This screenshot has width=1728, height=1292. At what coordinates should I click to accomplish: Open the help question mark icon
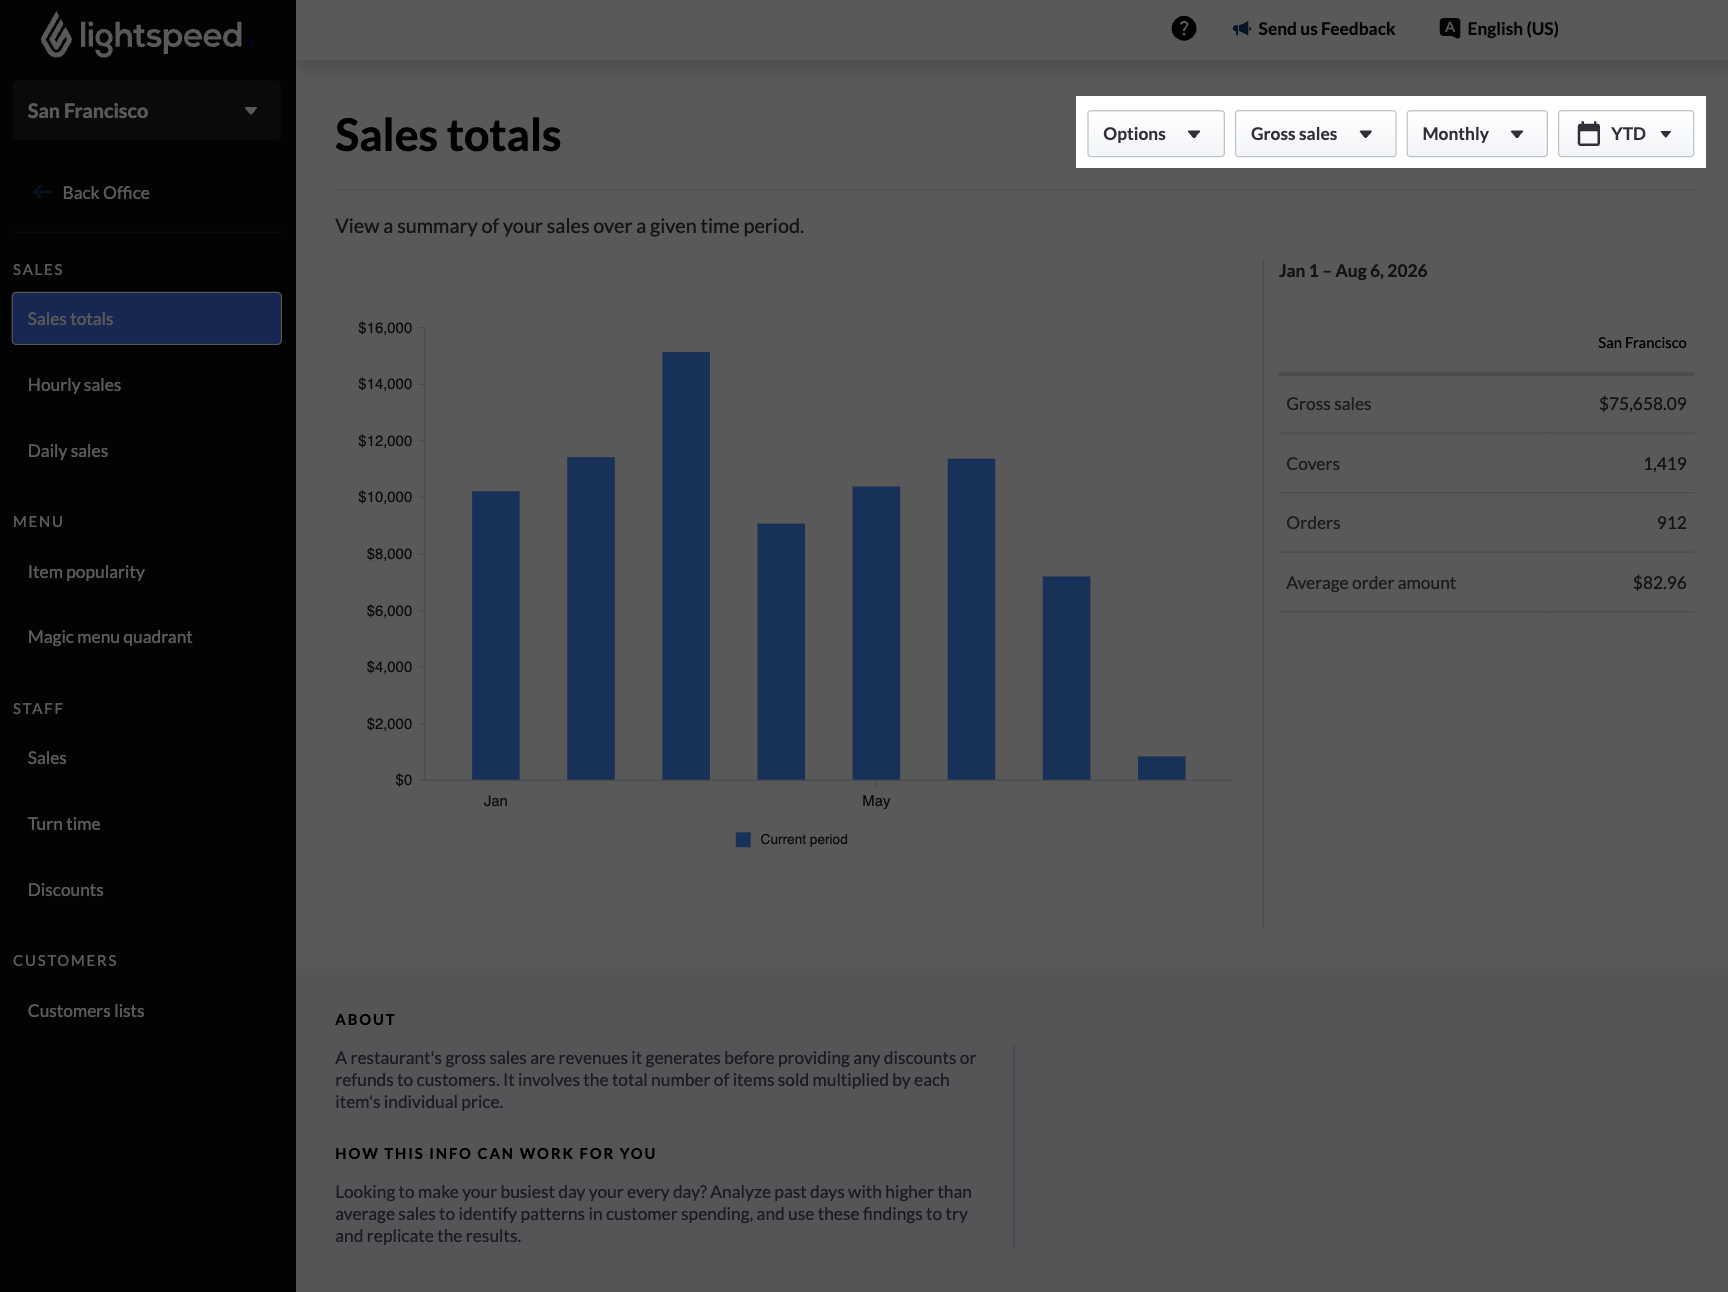point(1184,29)
